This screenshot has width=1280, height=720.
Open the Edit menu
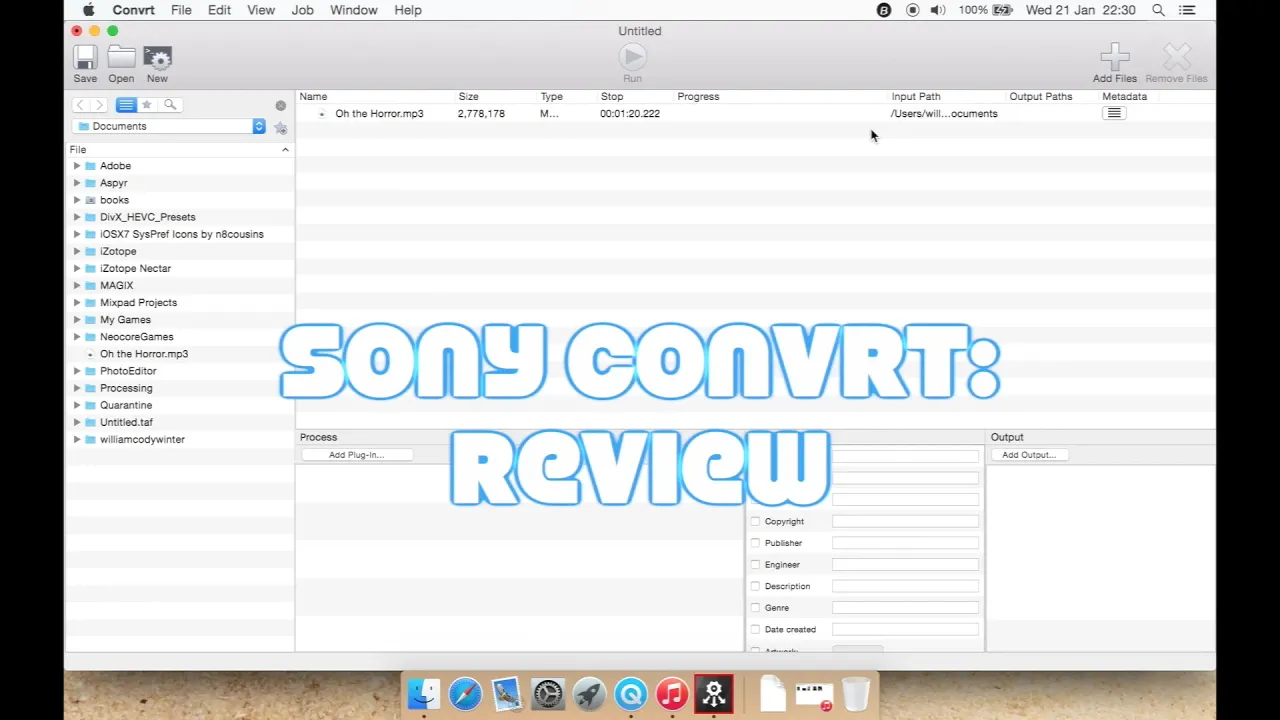(219, 10)
